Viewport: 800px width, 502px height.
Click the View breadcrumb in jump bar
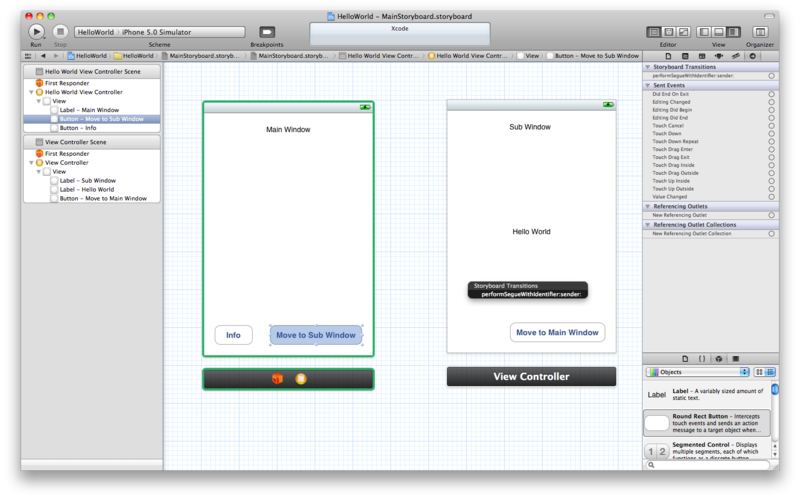(528, 56)
